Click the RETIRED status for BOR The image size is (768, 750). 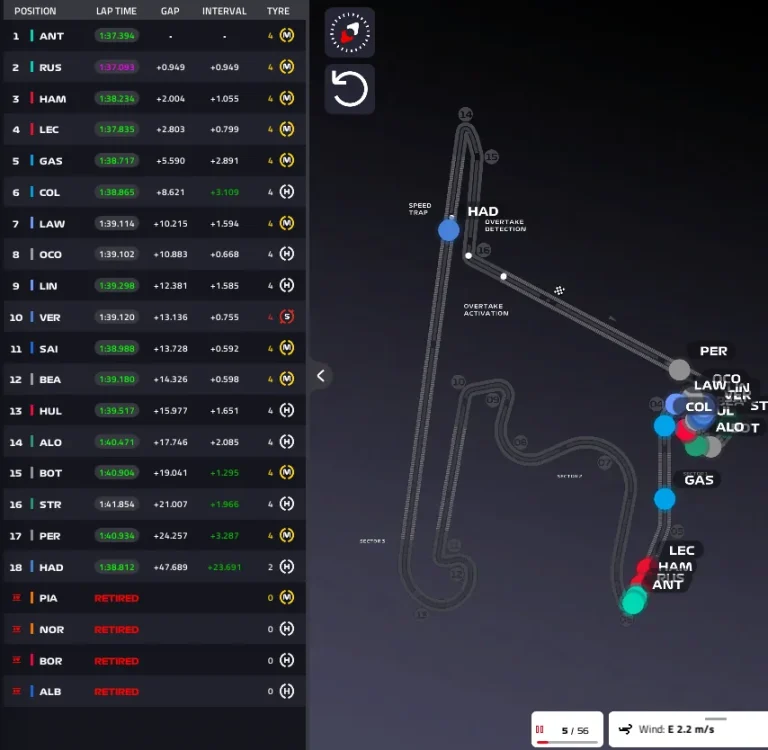(117, 661)
